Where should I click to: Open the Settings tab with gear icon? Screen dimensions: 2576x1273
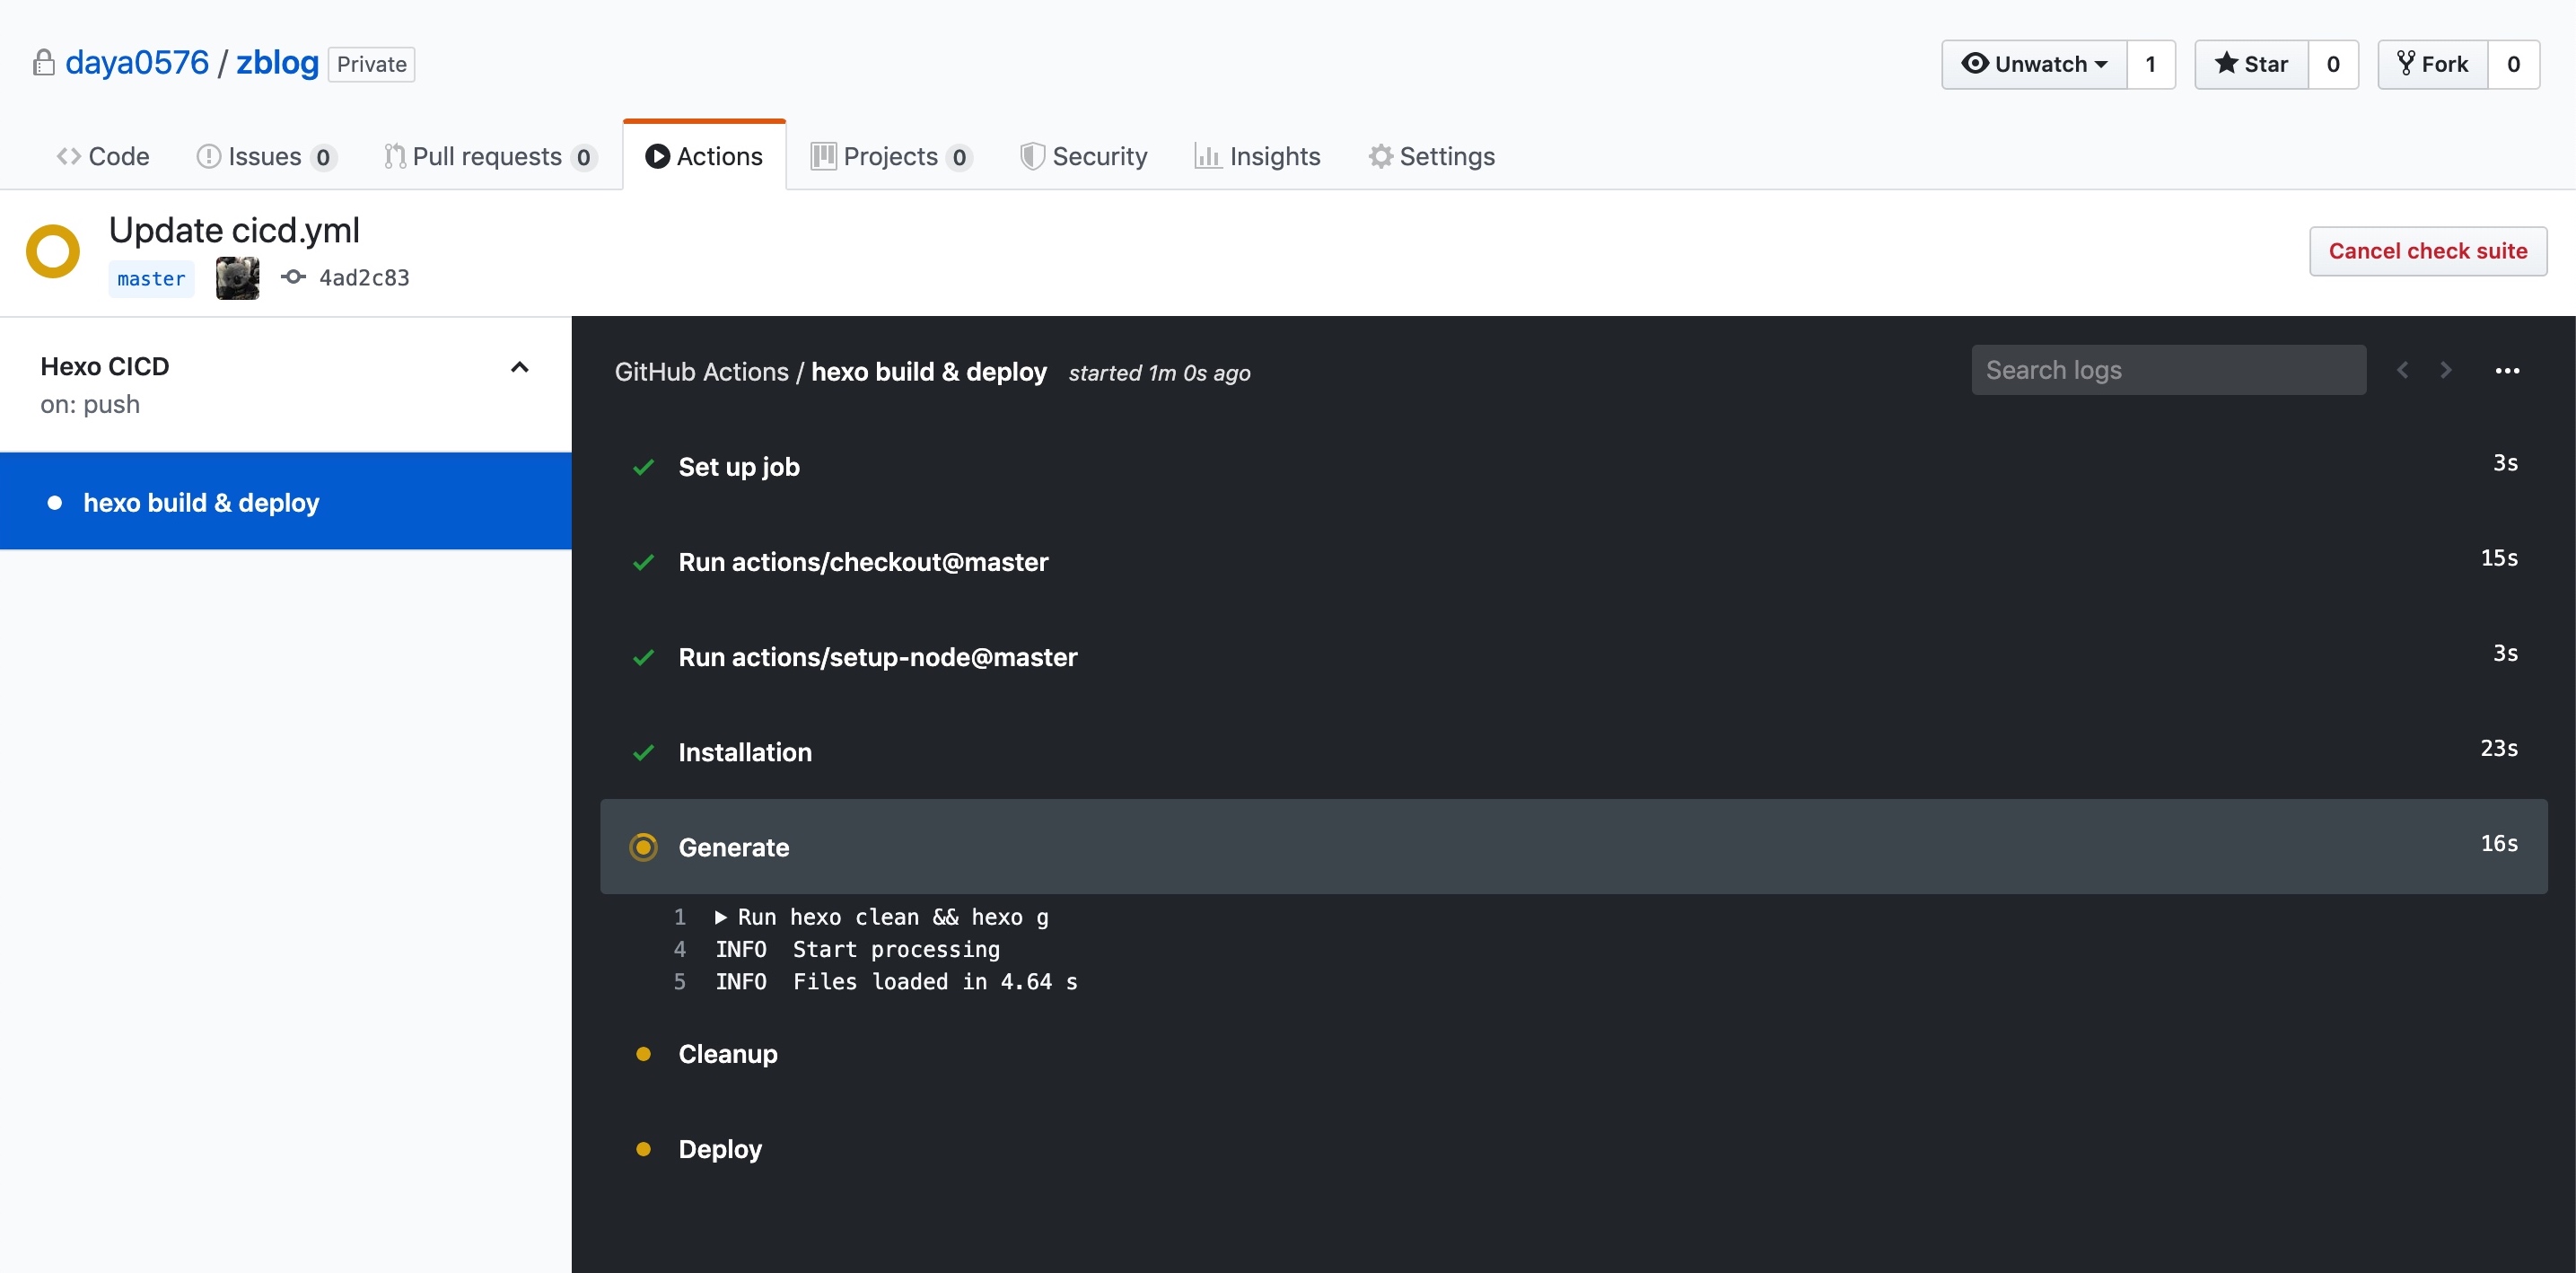click(1431, 156)
